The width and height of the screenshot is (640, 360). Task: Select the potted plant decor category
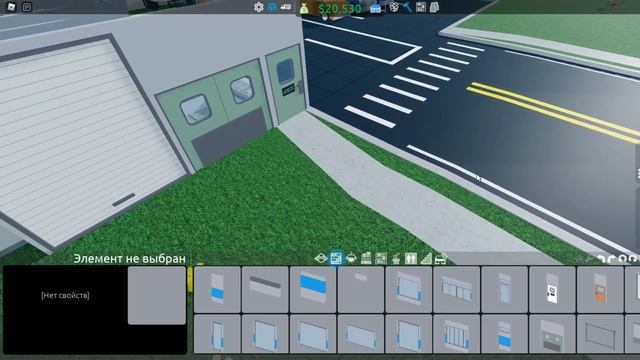coord(396,258)
